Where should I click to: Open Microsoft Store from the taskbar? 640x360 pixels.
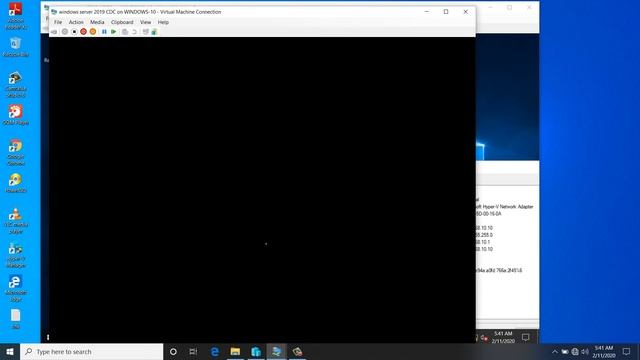[256, 351]
